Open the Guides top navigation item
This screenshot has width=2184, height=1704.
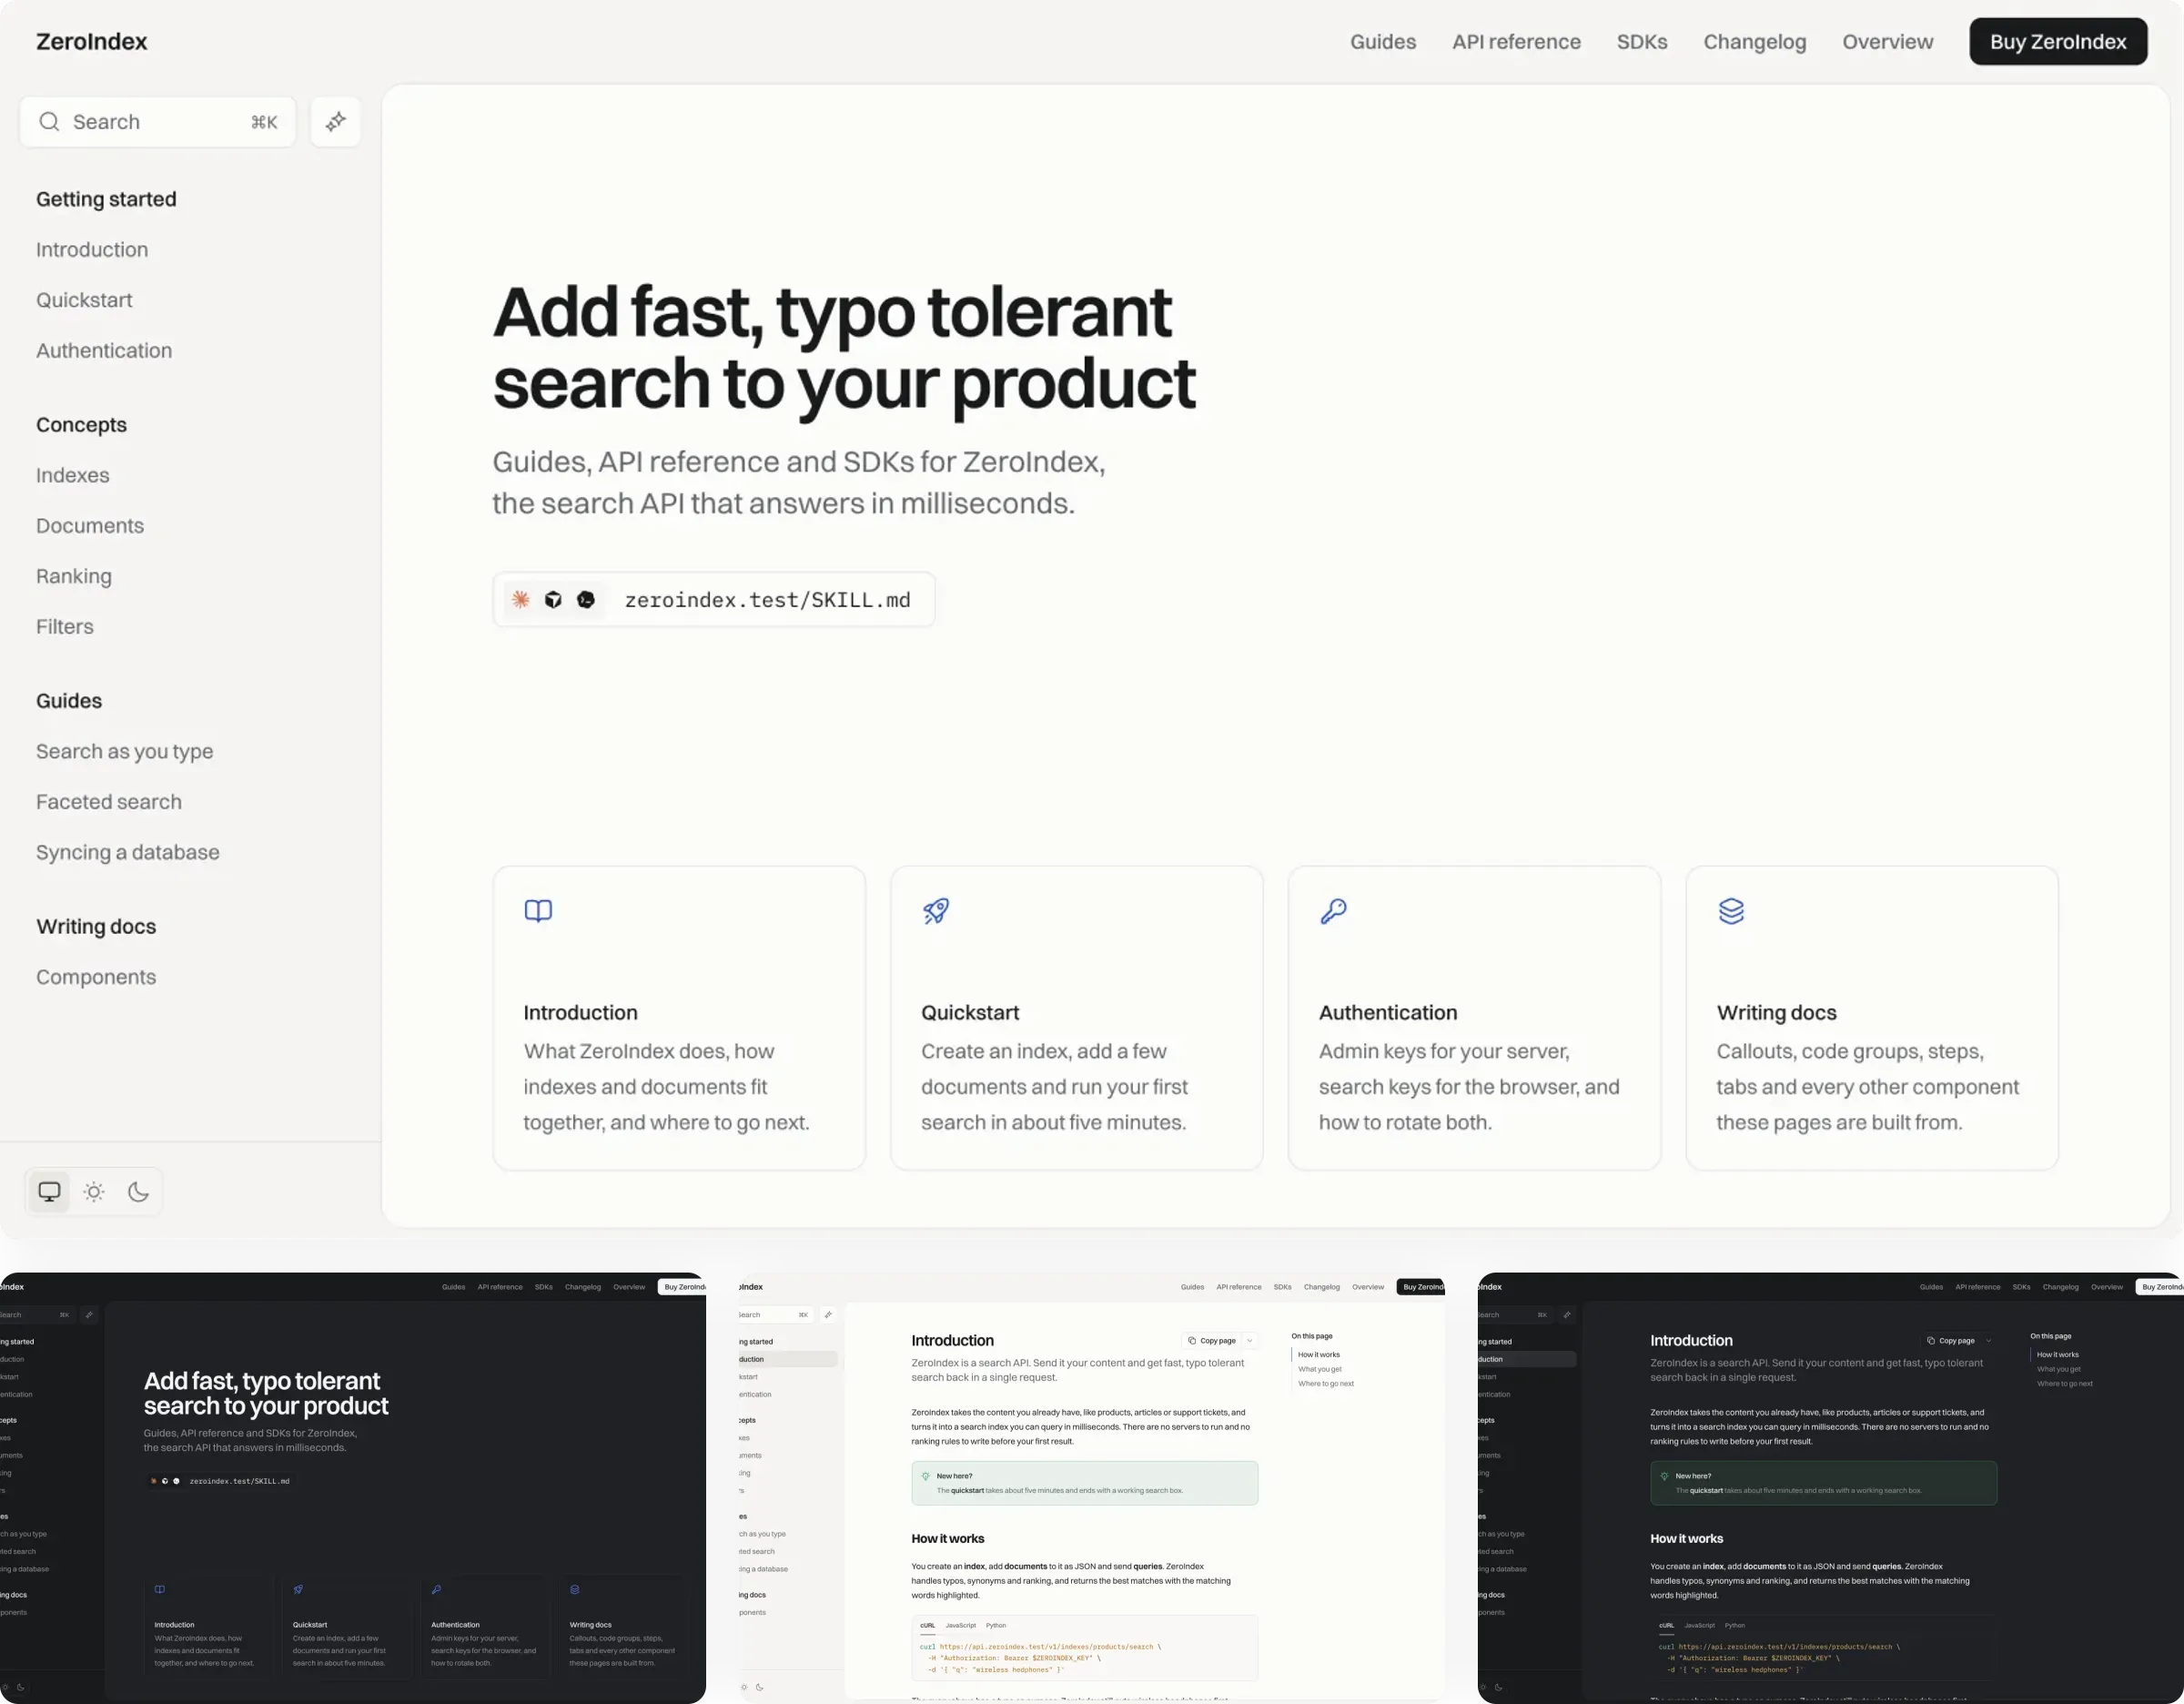tap(1383, 42)
